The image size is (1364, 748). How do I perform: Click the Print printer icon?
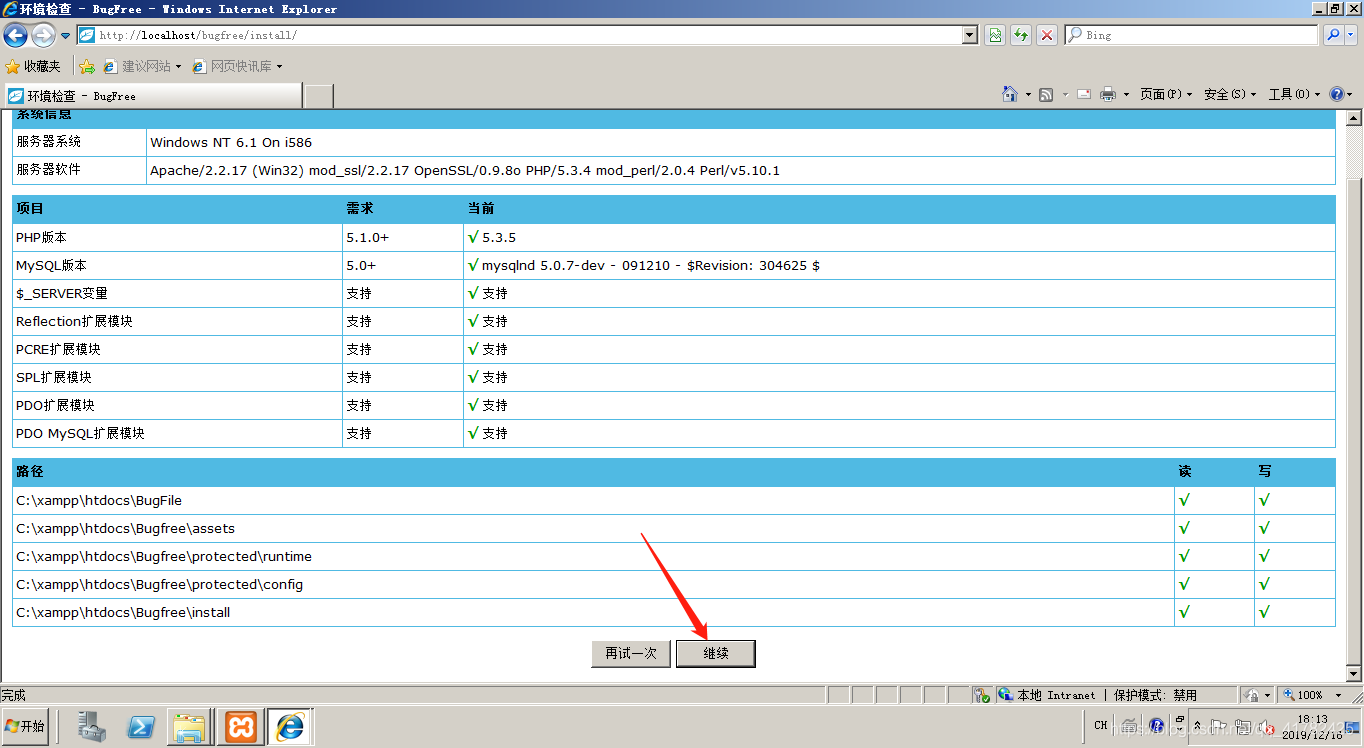tap(1108, 94)
